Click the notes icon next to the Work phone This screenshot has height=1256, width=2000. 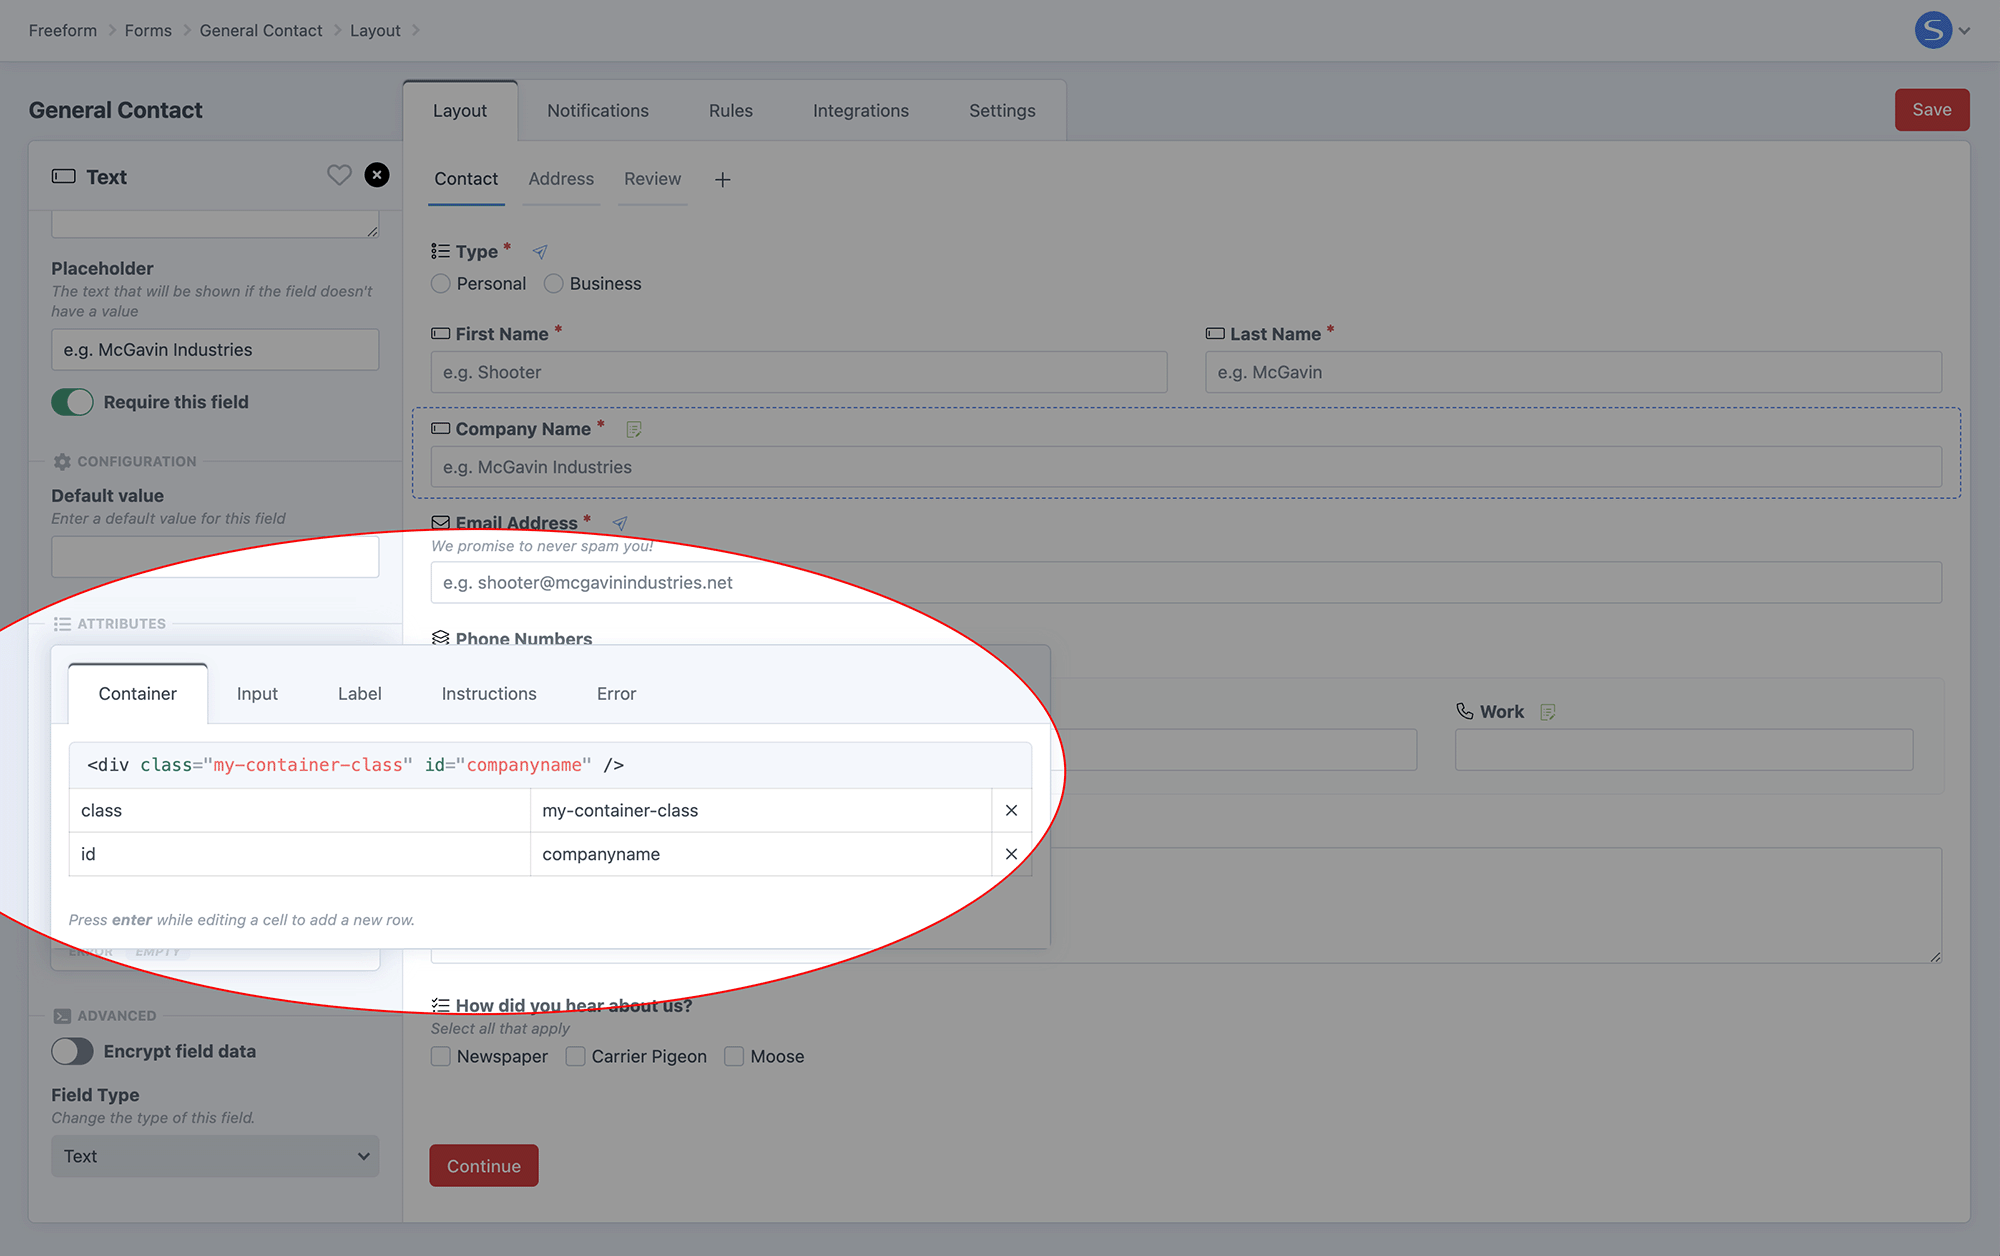[x=1548, y=711]
